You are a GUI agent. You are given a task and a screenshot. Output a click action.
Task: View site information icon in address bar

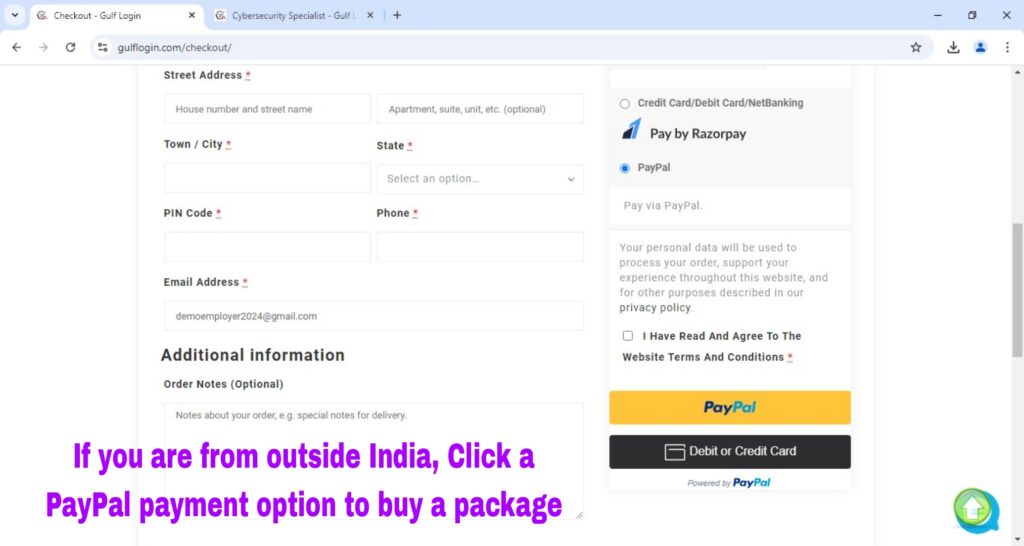pos(102,47)
